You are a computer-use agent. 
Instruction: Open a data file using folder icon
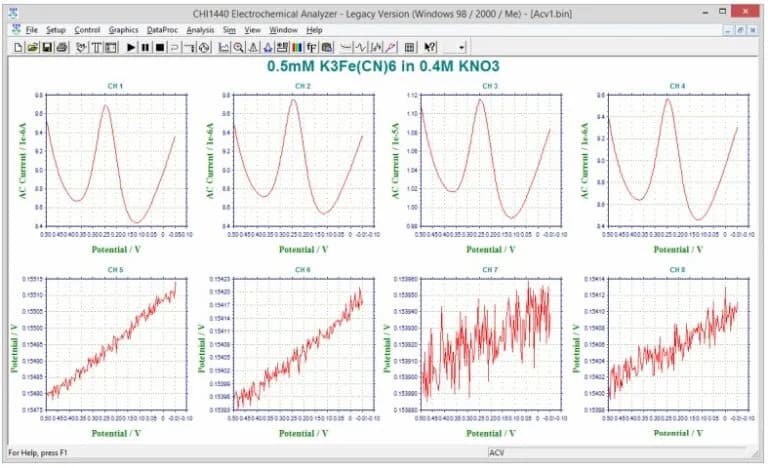33,47
